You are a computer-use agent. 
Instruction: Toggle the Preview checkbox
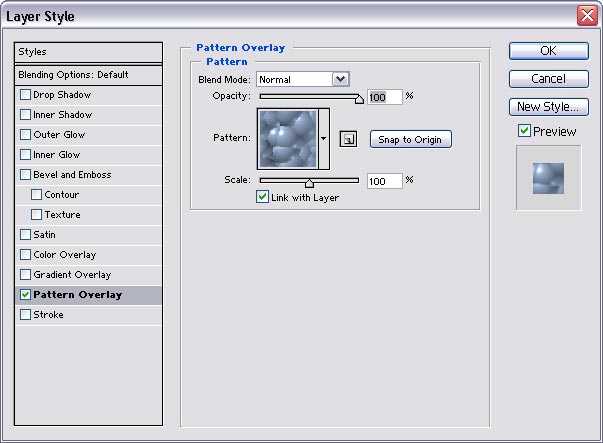pos(524,131)
